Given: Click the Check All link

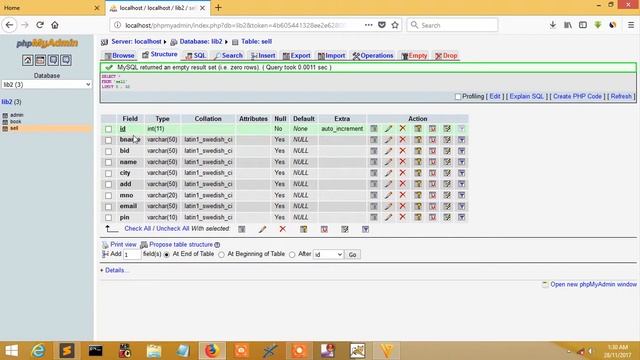Looking at the screenshot, I should [138, 229].
